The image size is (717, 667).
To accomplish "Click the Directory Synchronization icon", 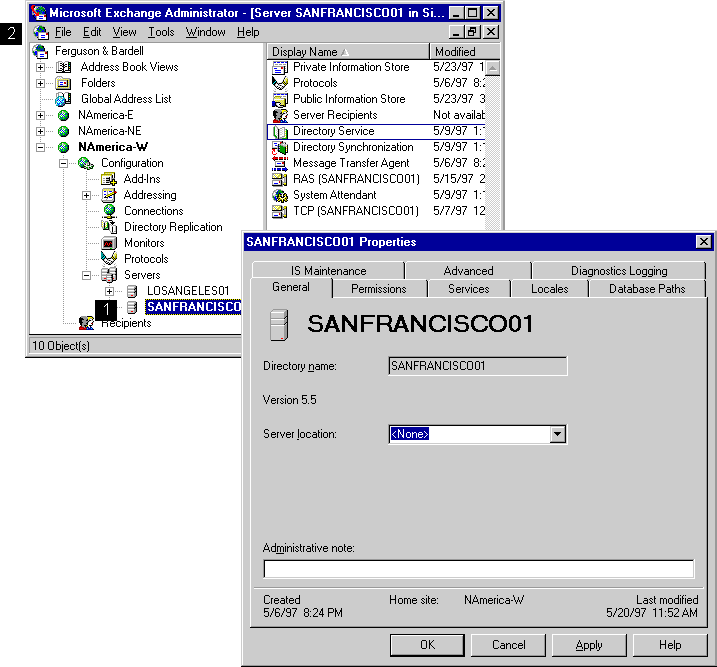I will click(280, 147).
